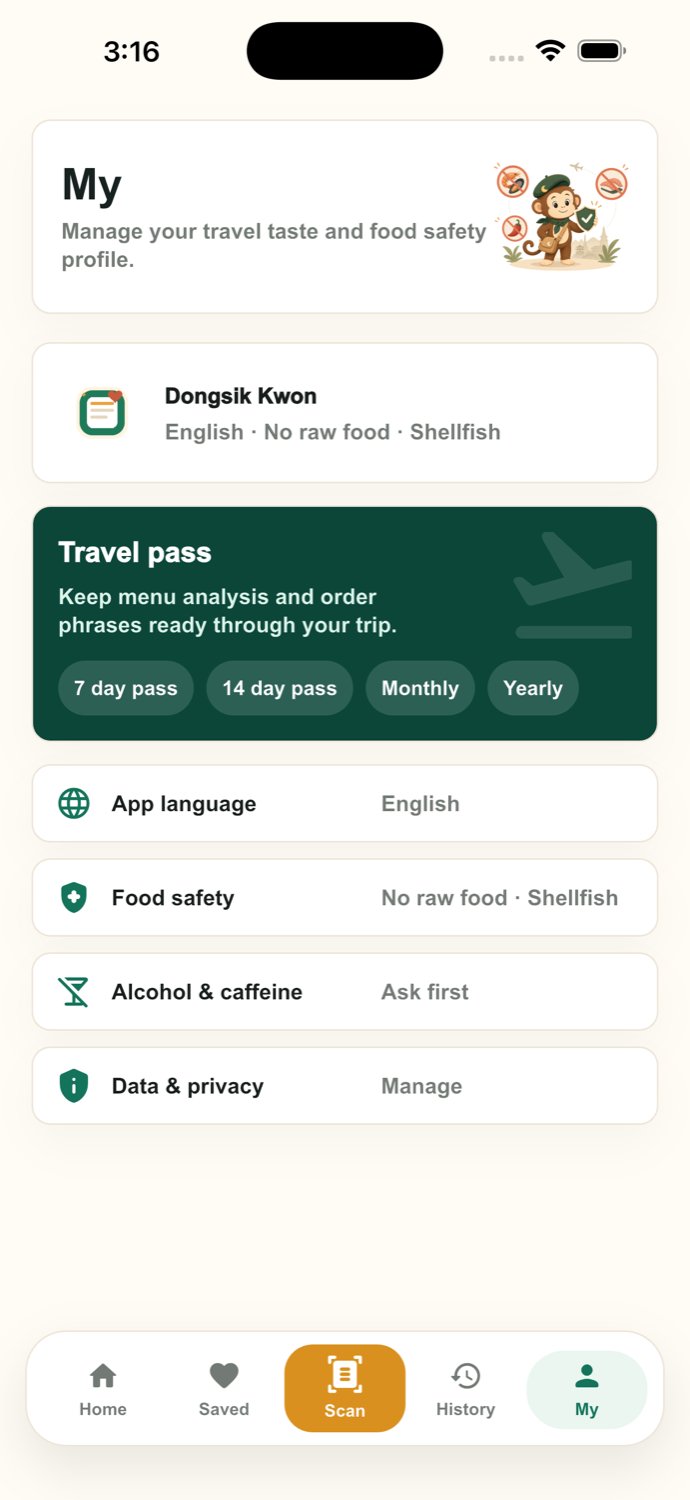Viewport: 690px width, 1500px height.
Task: Tap the info shield Data & privacy icon
Action: pos(74,1085)
